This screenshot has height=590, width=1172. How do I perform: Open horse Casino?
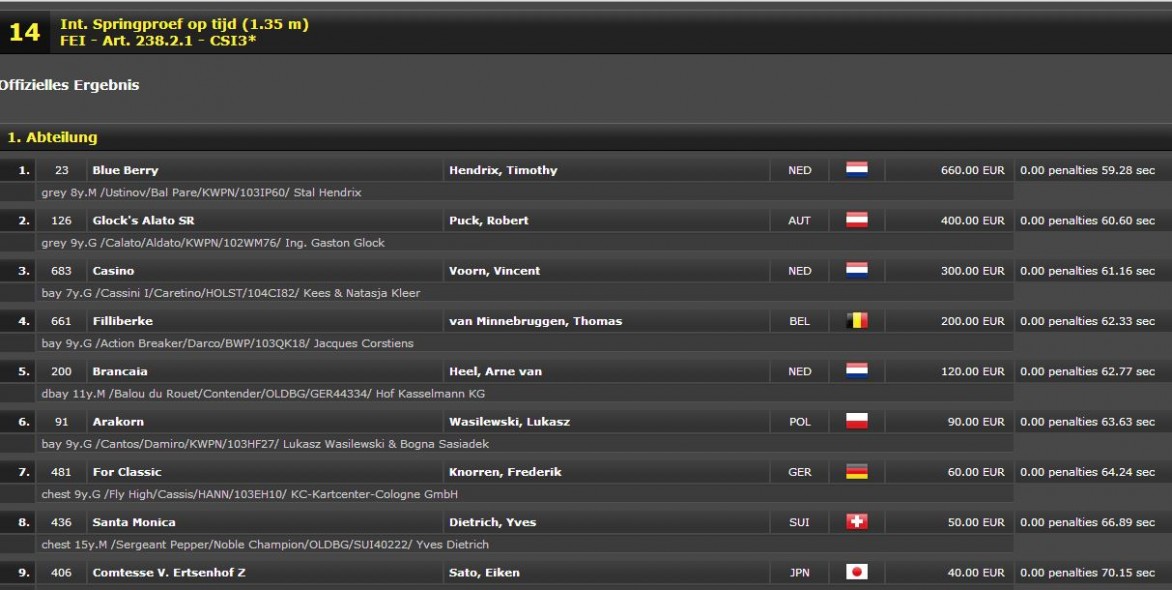(114, 271)
